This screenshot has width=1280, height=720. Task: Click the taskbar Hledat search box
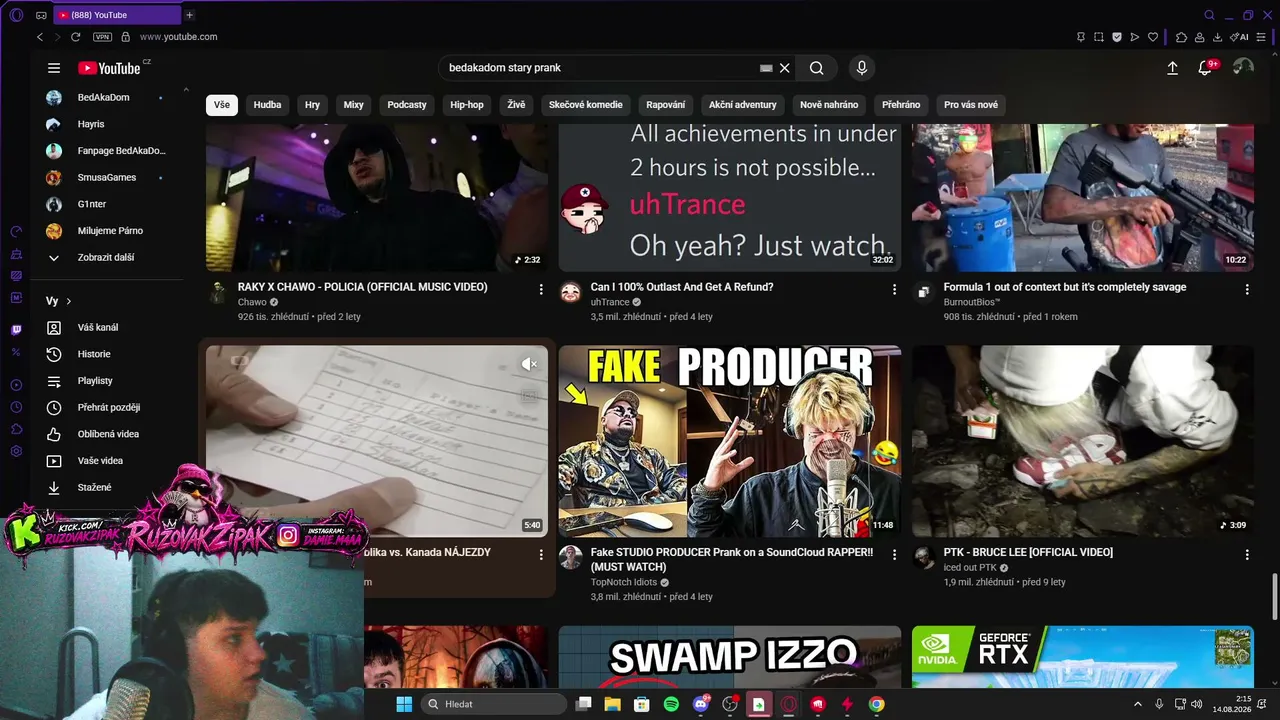pyautogui.click(x=494, y=704)
